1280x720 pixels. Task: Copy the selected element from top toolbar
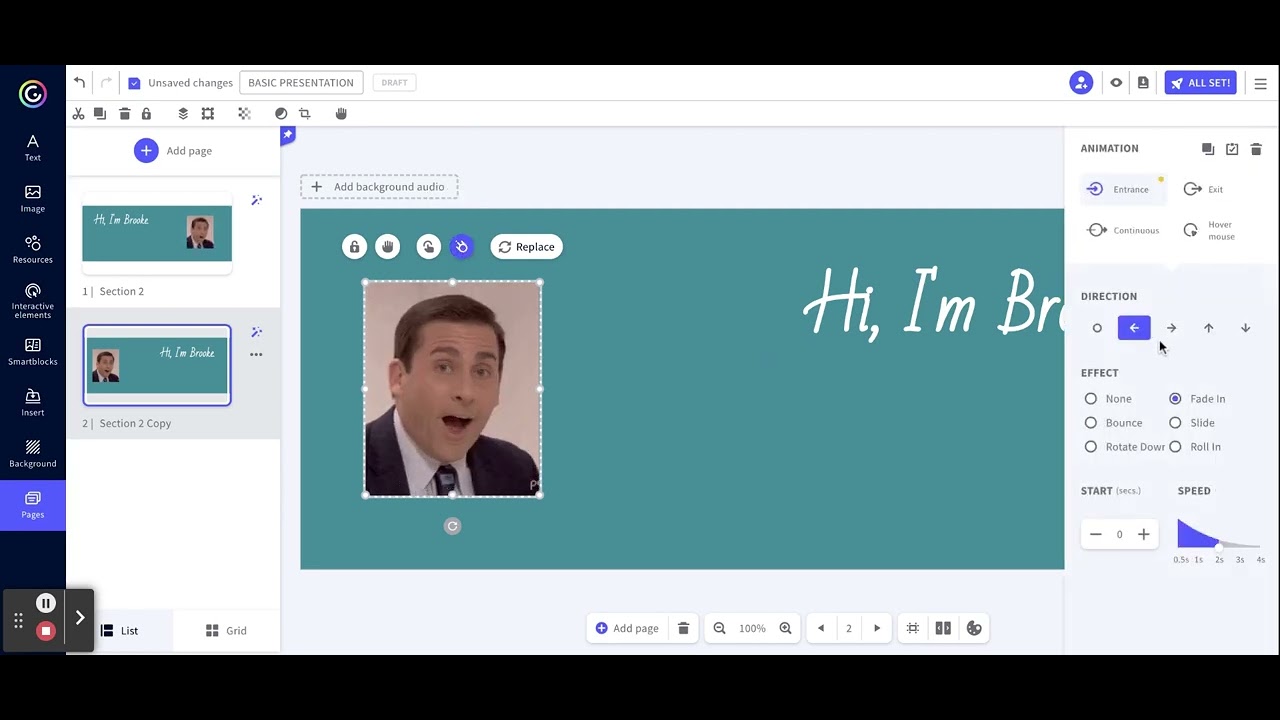(100, 114)
